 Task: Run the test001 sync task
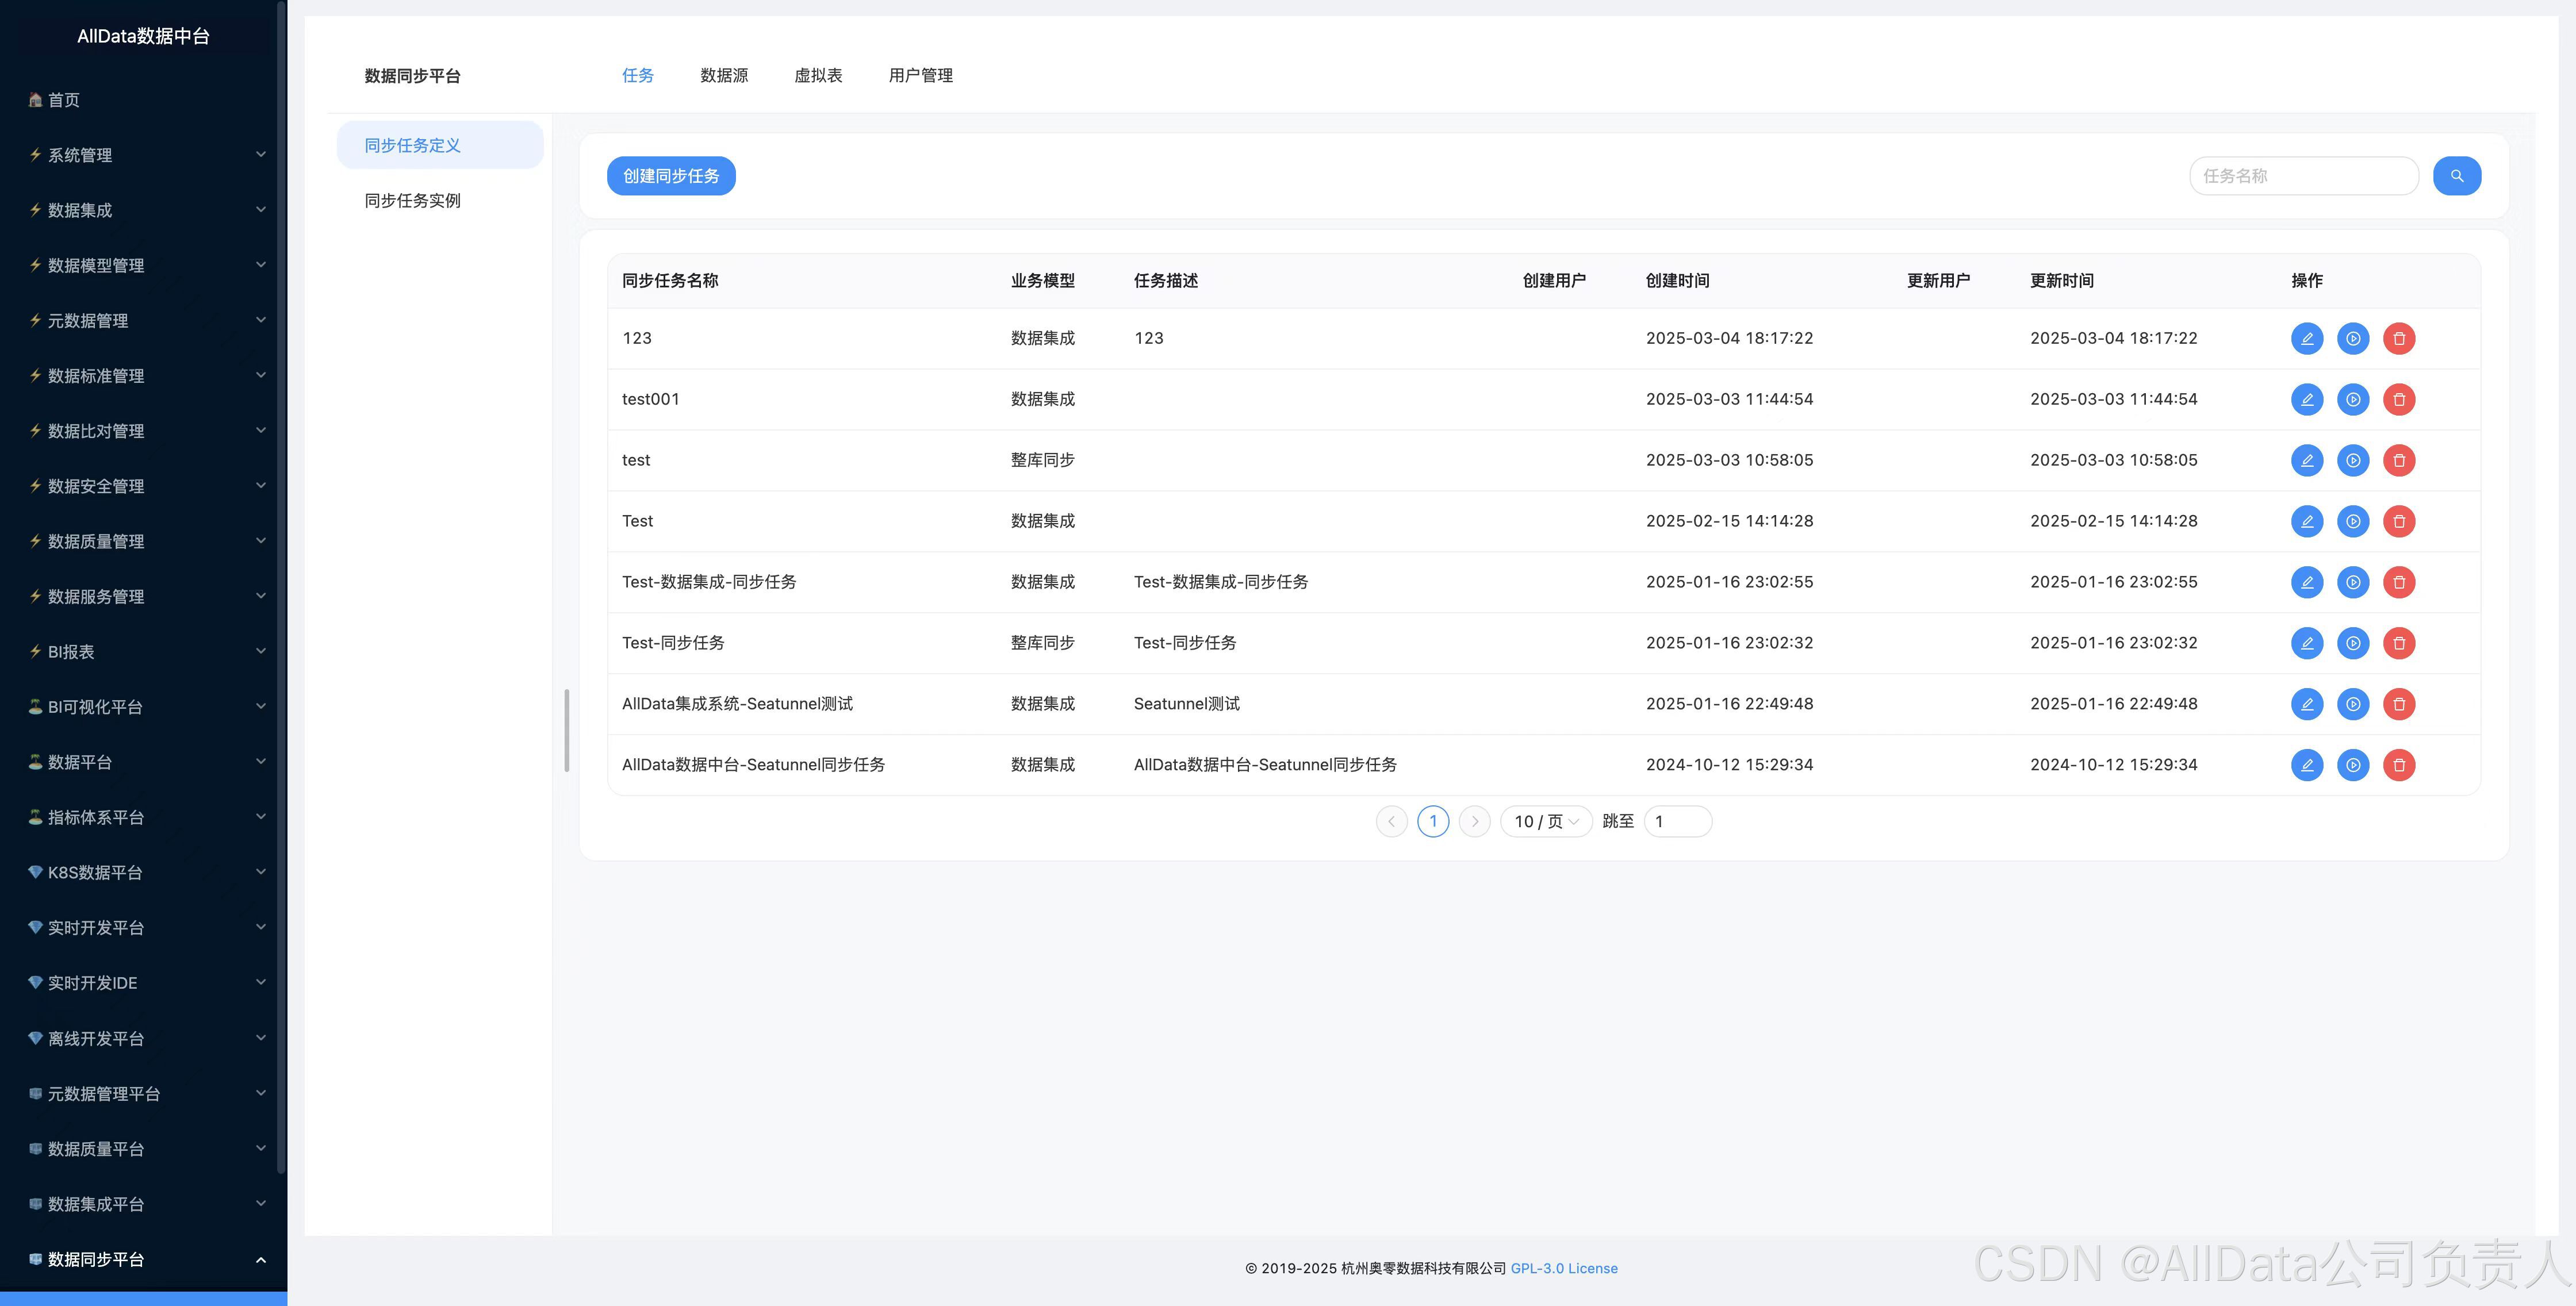click(2352, 400)
